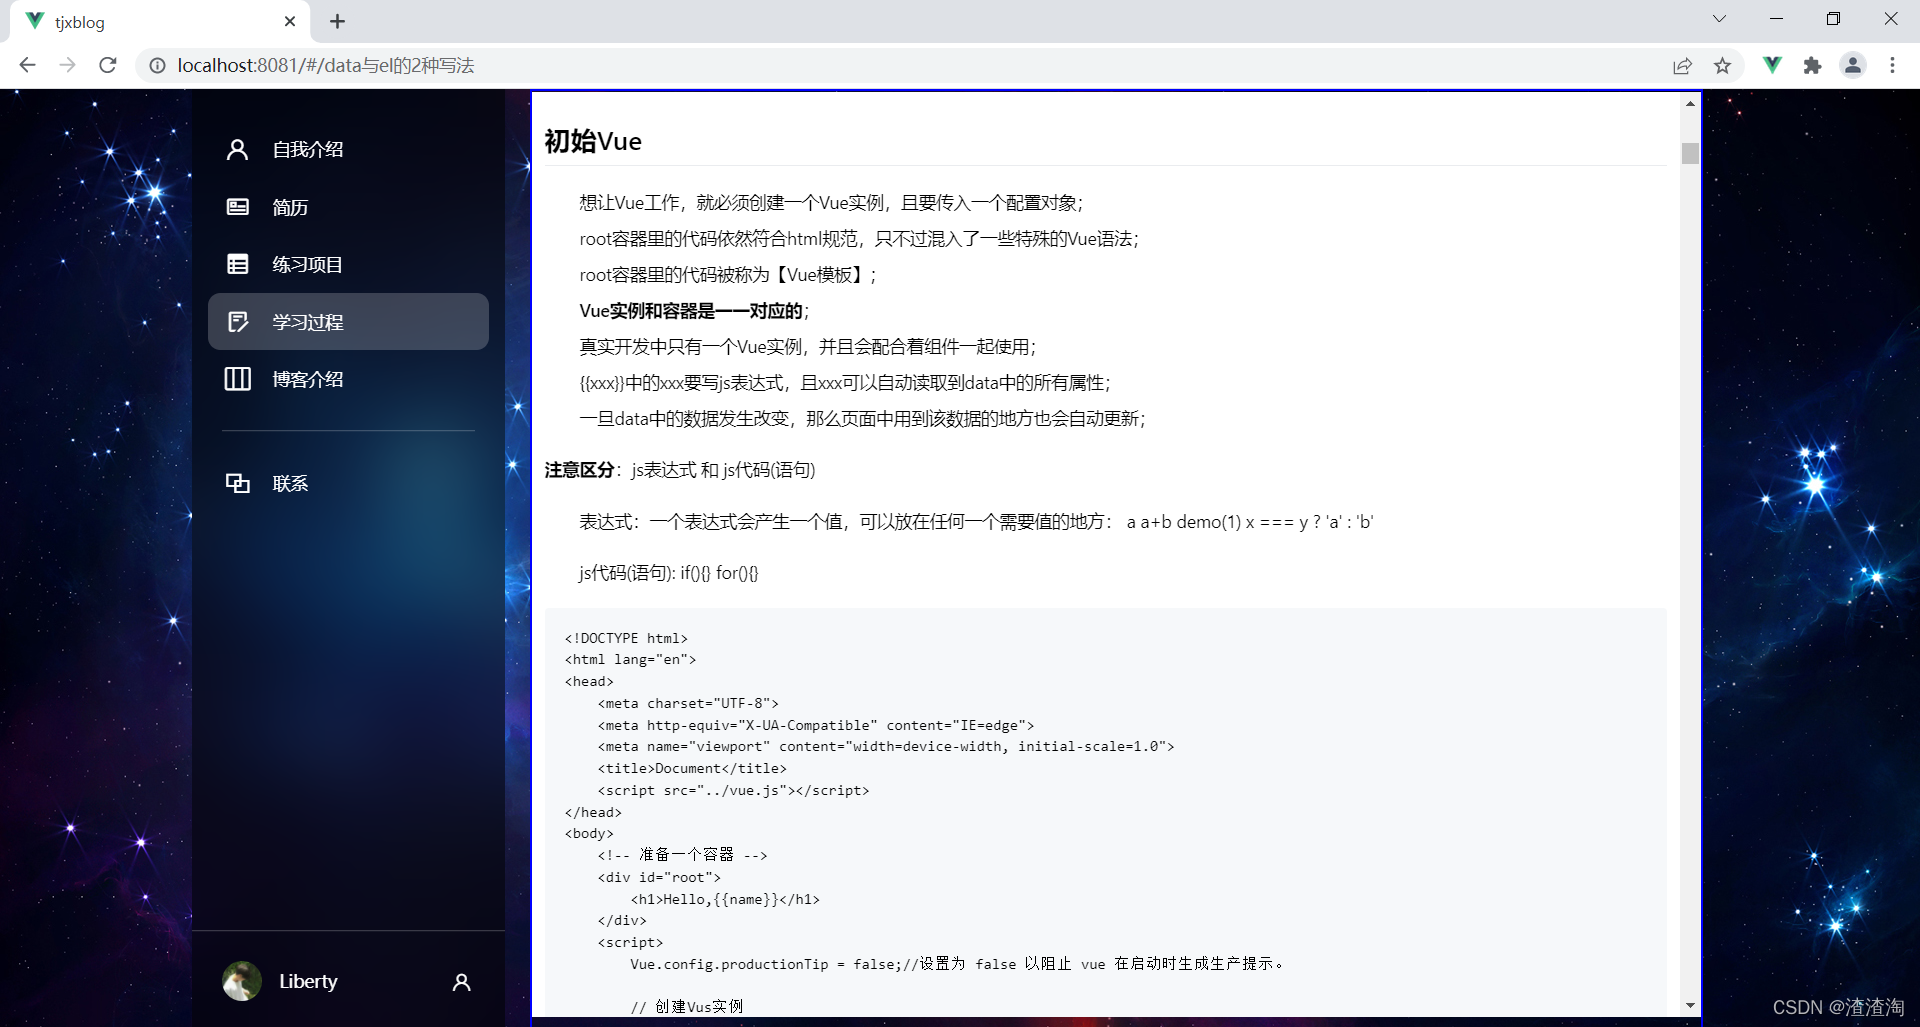Screen dimensions: 1920x1027
Task: Click the js代码(语句): if(){} for(){} line
Action: (x=669, y=573)
